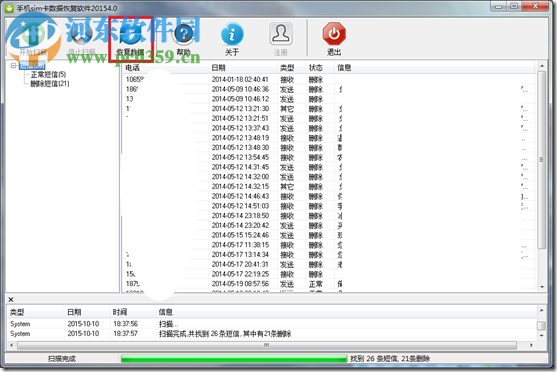Click the log panel scrollbar up arrow
Image resolution: width=557 pixels, height=372 pixels.
(x=541, y=311)
